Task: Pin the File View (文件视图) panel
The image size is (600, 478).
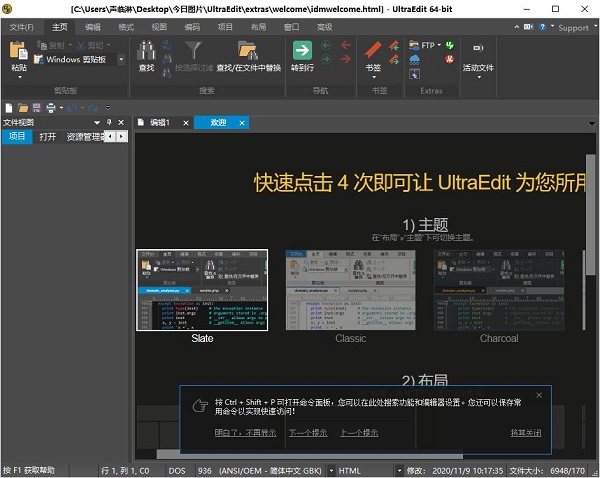Action: (109, 122)
